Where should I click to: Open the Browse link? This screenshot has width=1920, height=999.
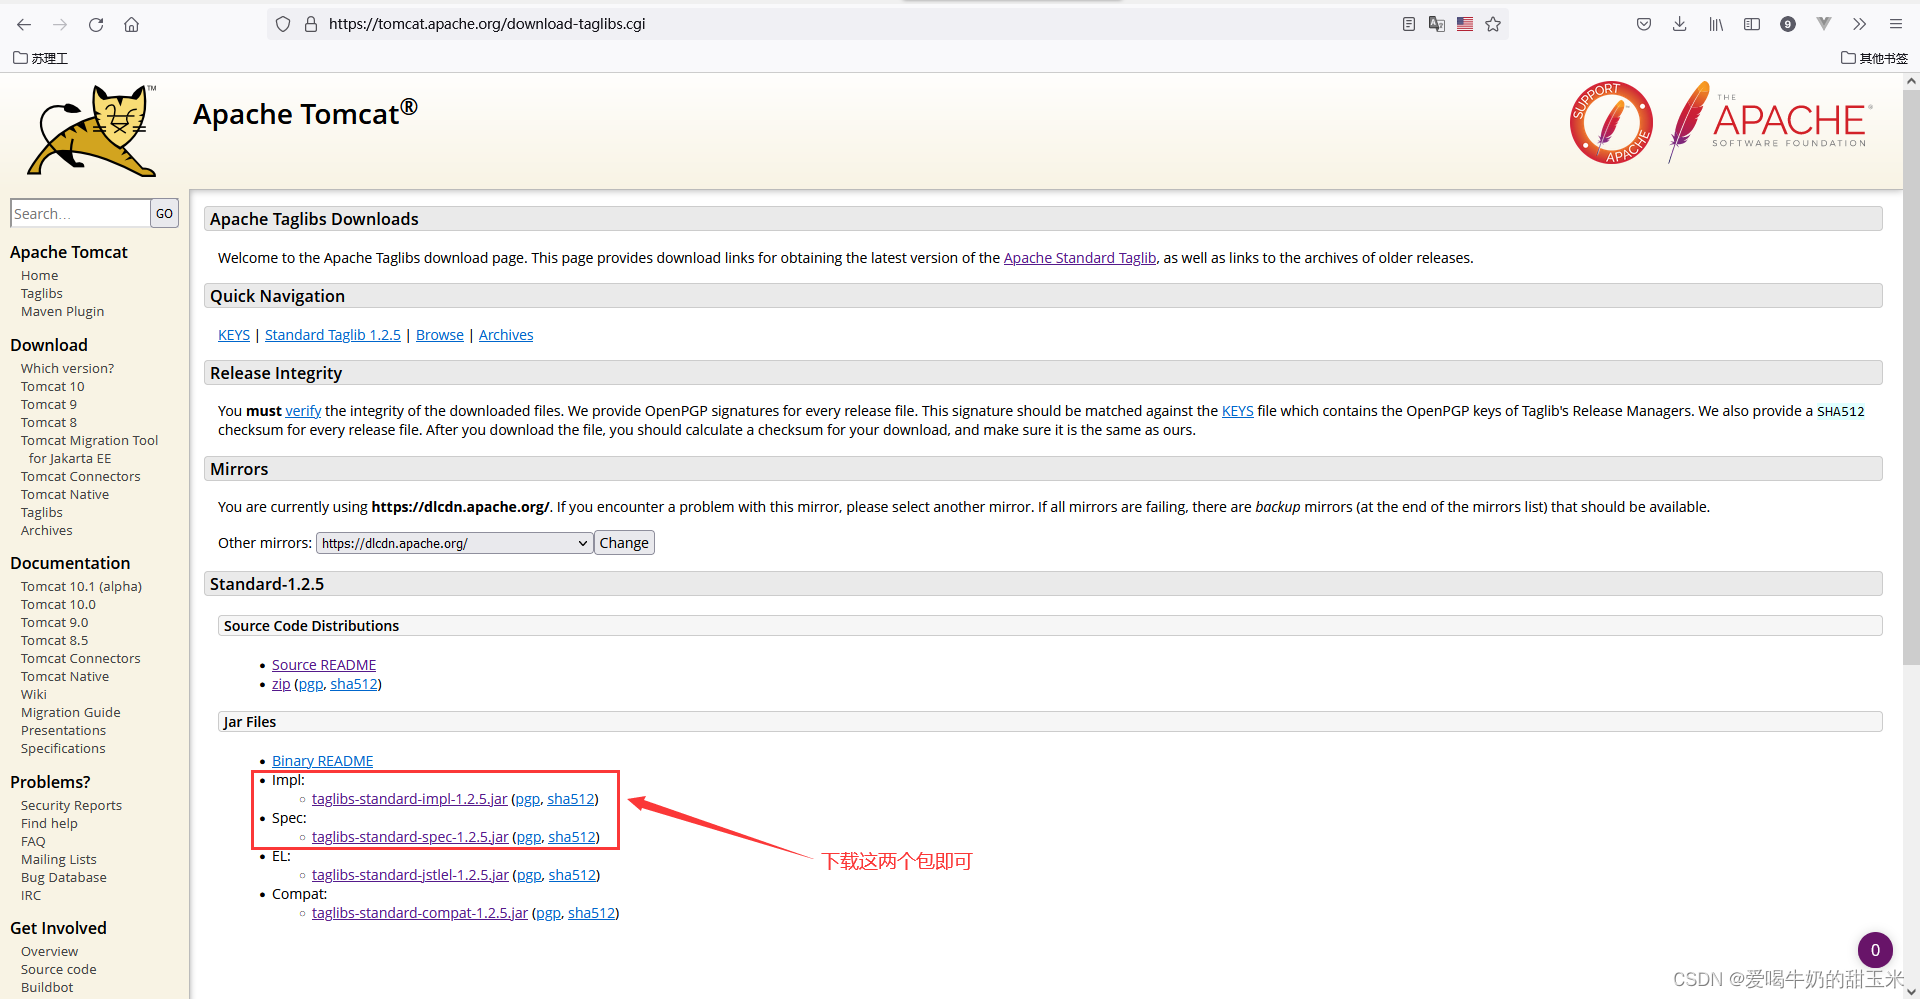point(440,335)
